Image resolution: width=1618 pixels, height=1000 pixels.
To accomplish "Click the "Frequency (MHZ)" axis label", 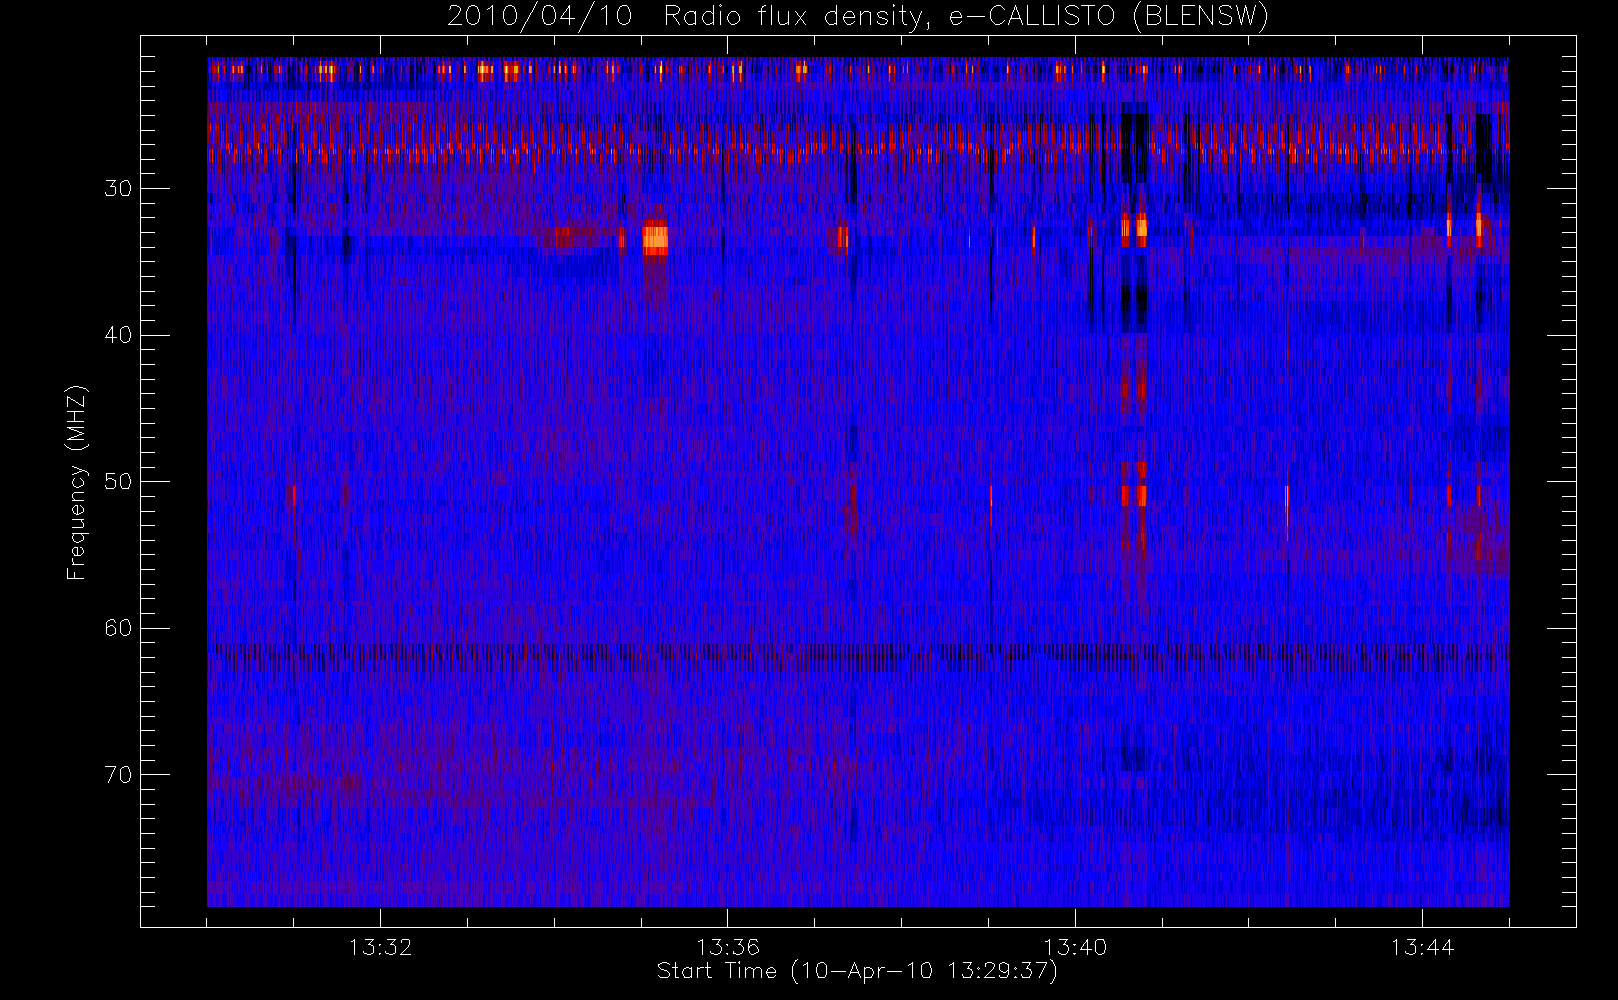I will coord(77,482).
